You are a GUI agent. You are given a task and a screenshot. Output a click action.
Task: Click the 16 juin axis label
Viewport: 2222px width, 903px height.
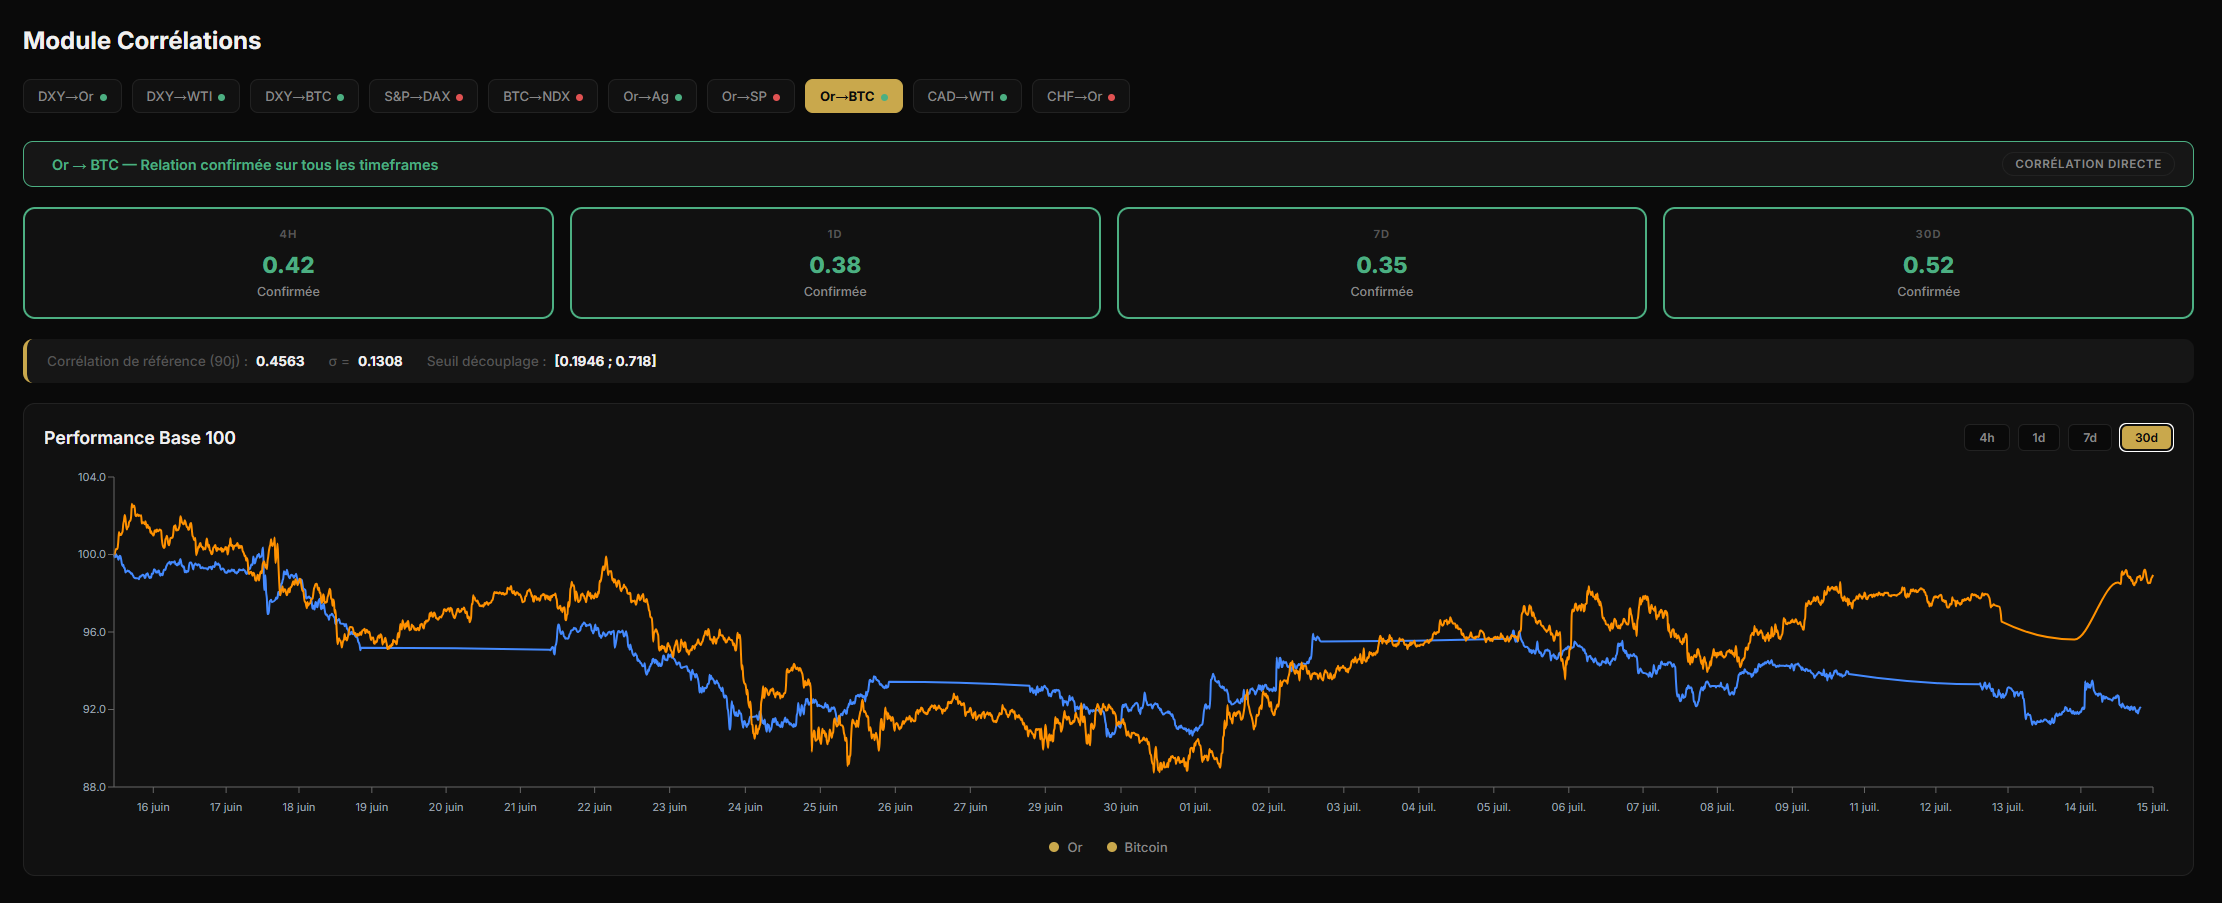[x=153, y=807]
